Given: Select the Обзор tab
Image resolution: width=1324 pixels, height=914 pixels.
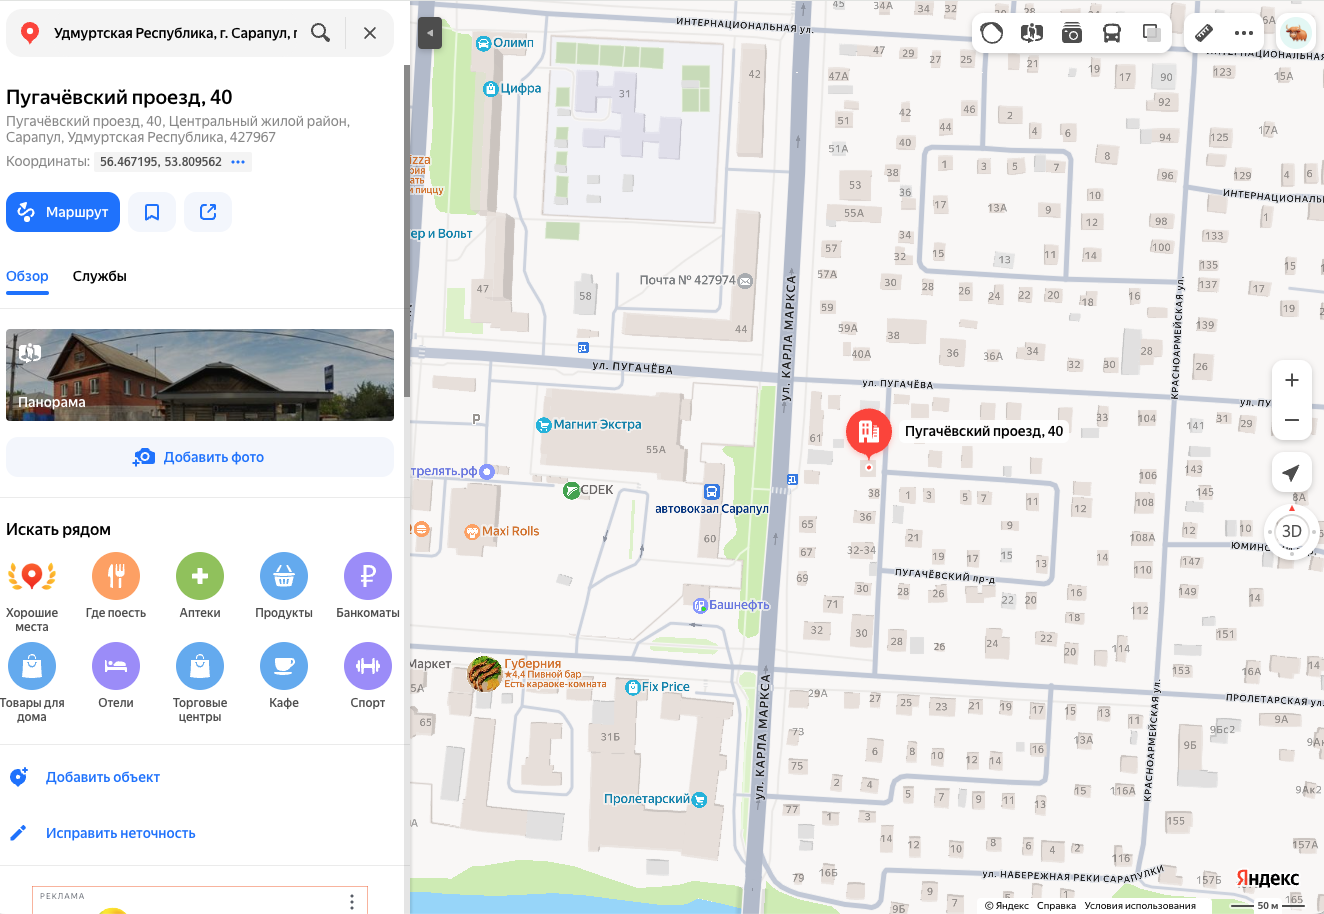Looking at the screenshot, I should pyautogui.click(x=27, y=276).
